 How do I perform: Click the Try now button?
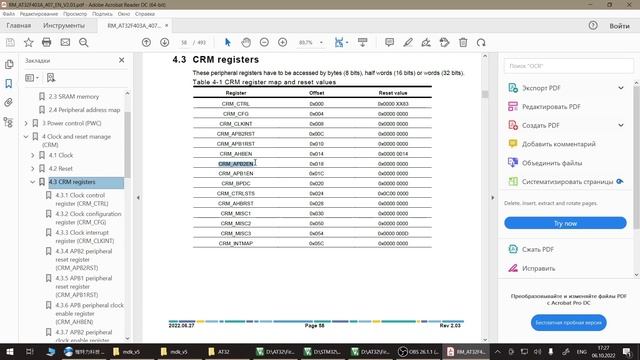(x=565, y=223)
